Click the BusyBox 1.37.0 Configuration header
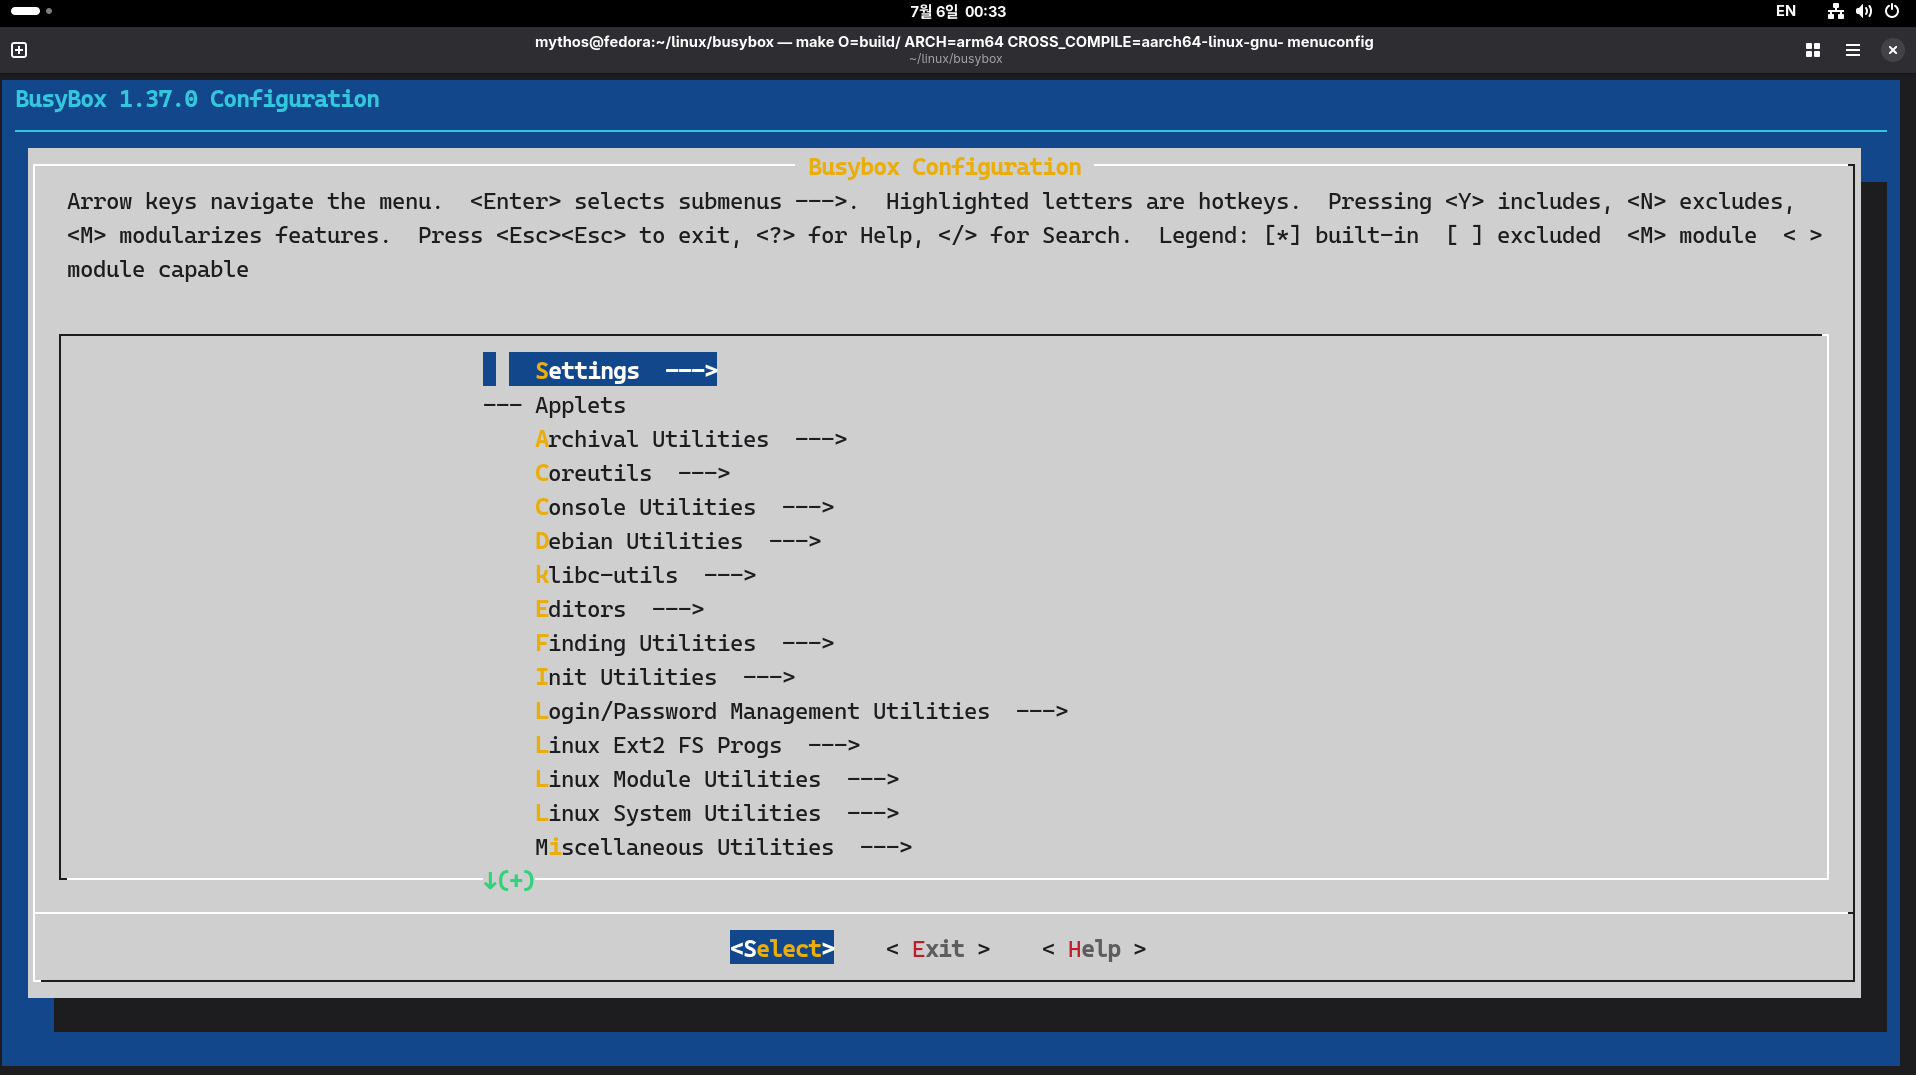Screen dimensions: 1916x1075 click(x=197, y=99)
